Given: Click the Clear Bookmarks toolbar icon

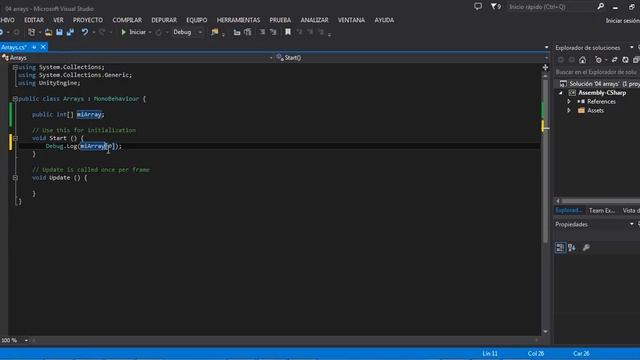Looking at the screenshot, I should click(321, 32).
